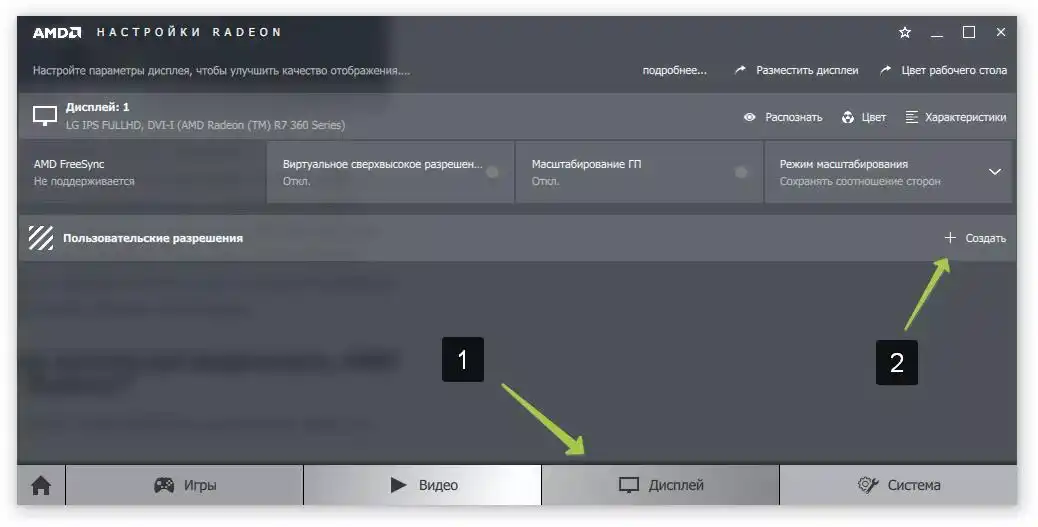Toggle Виртуальное сверхвысокое разрешение switch
This screenshot has width=1038, height=527.
click(x=492, y=172)
